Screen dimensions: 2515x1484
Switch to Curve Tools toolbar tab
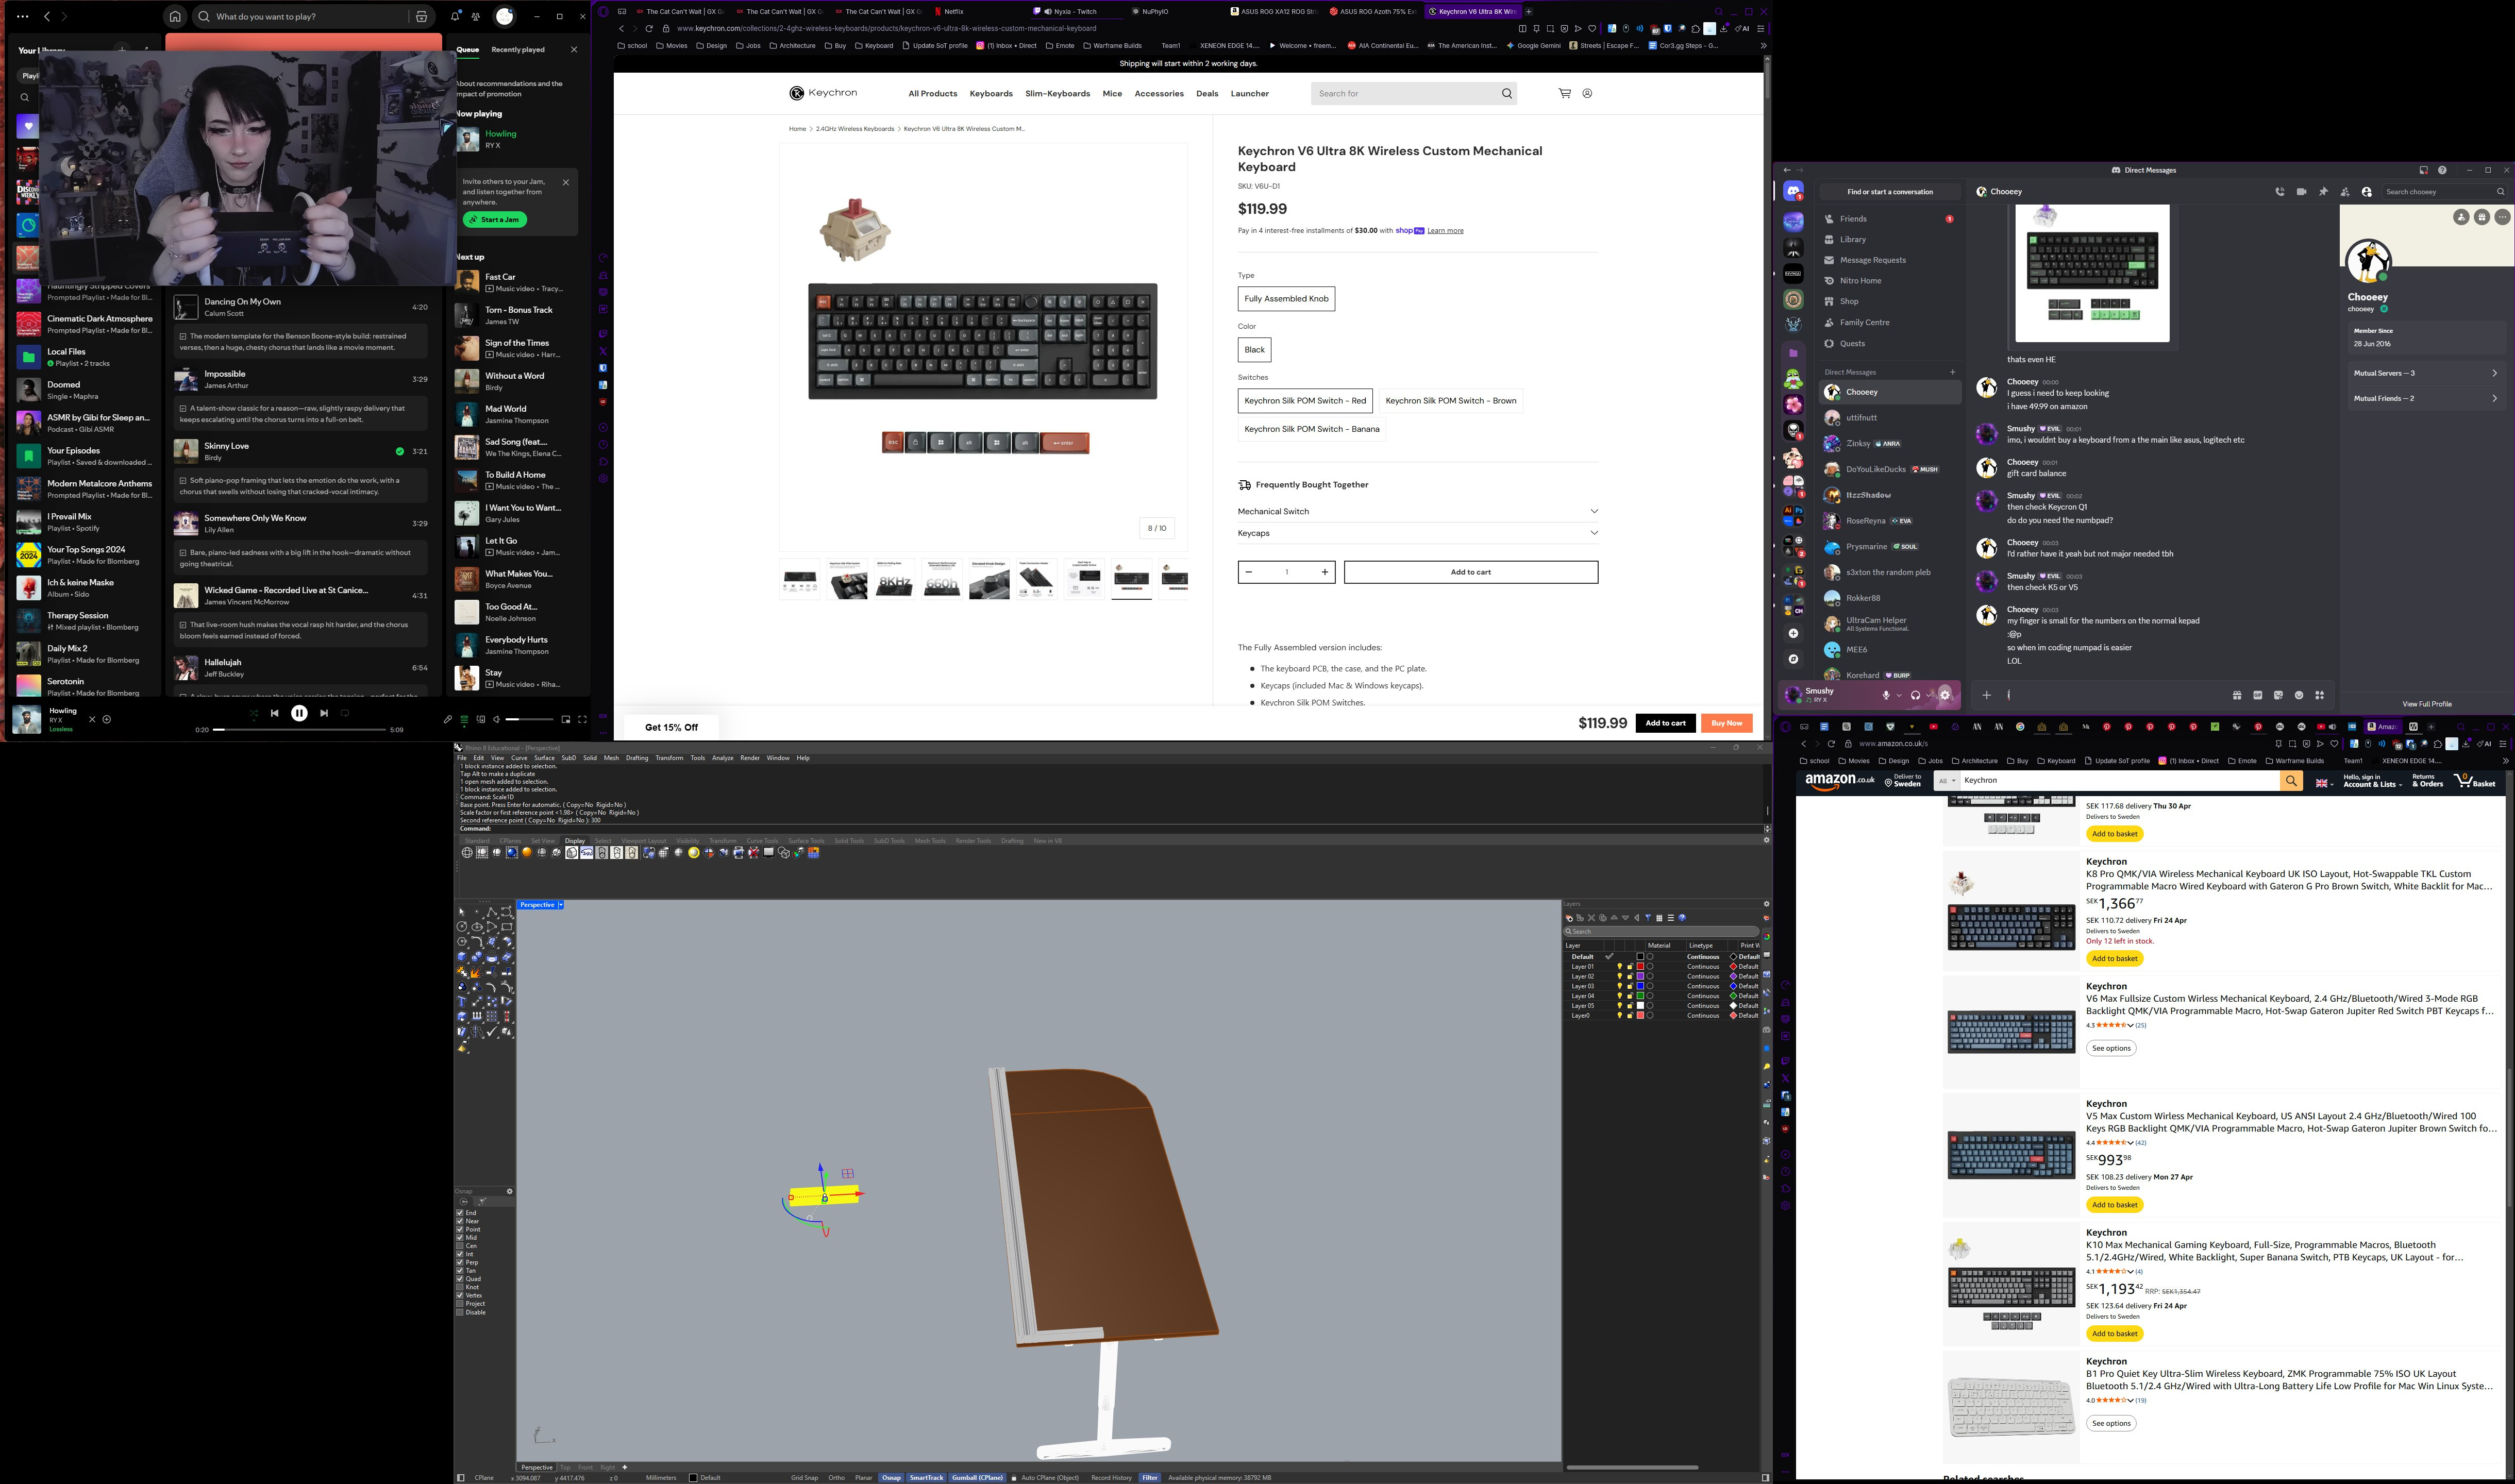(x=762, y=841)
